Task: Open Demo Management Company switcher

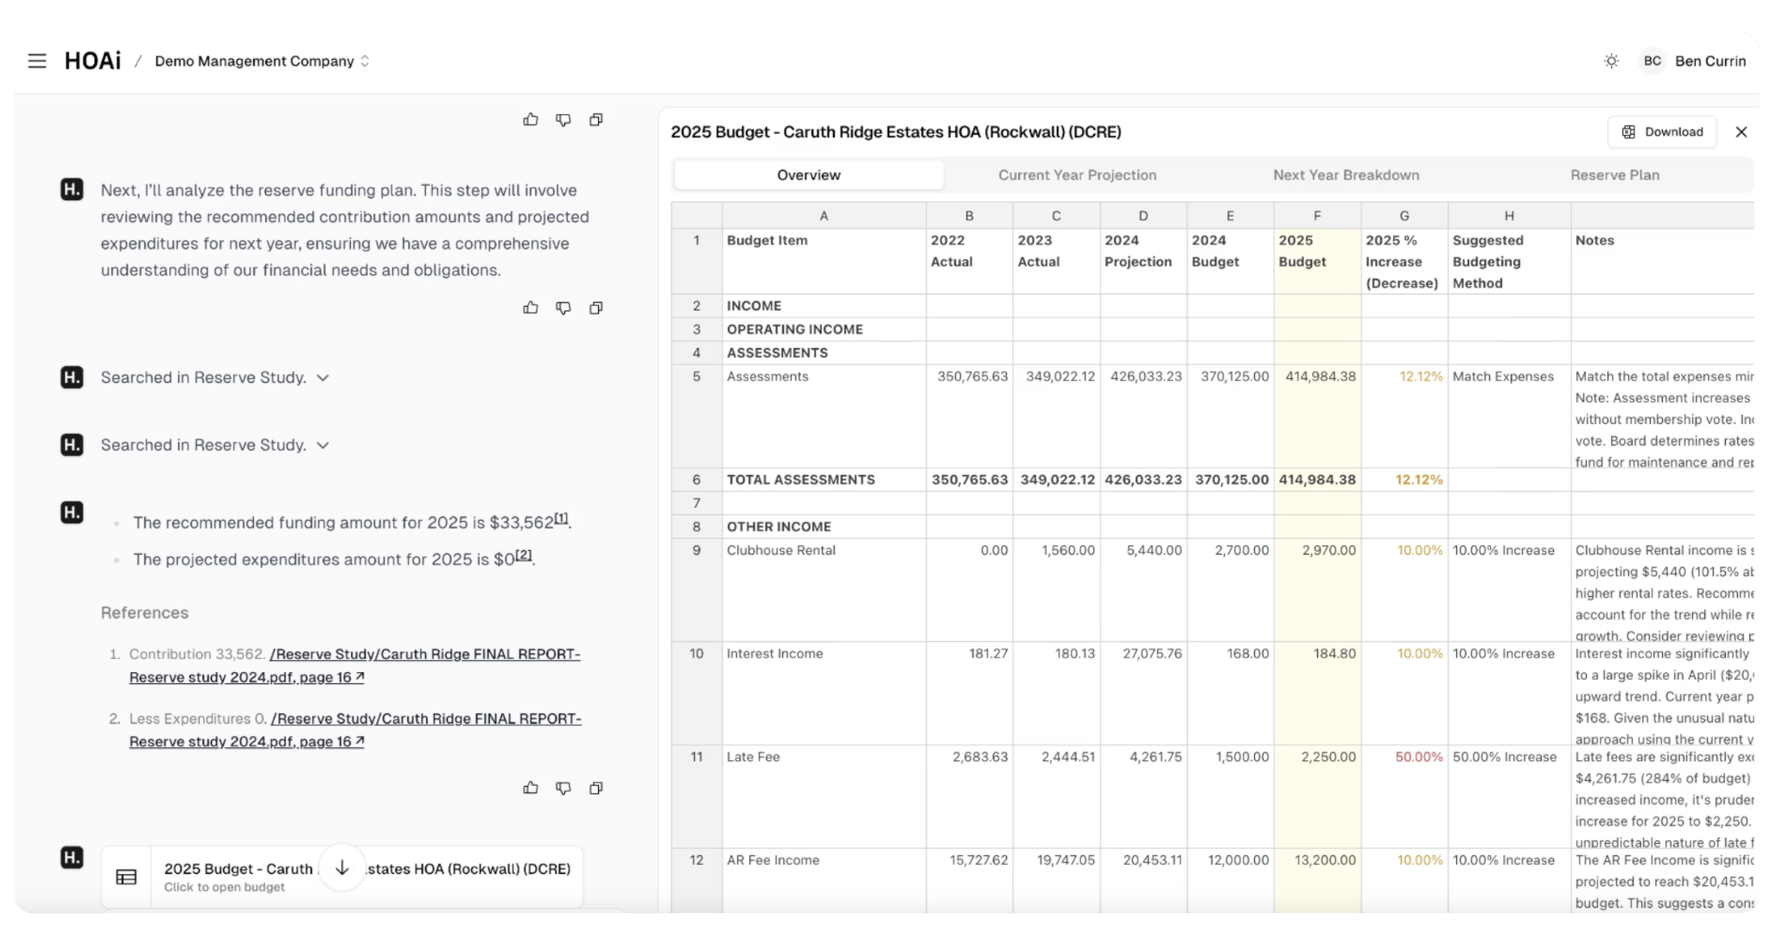Action: click(x=262, y=61)
